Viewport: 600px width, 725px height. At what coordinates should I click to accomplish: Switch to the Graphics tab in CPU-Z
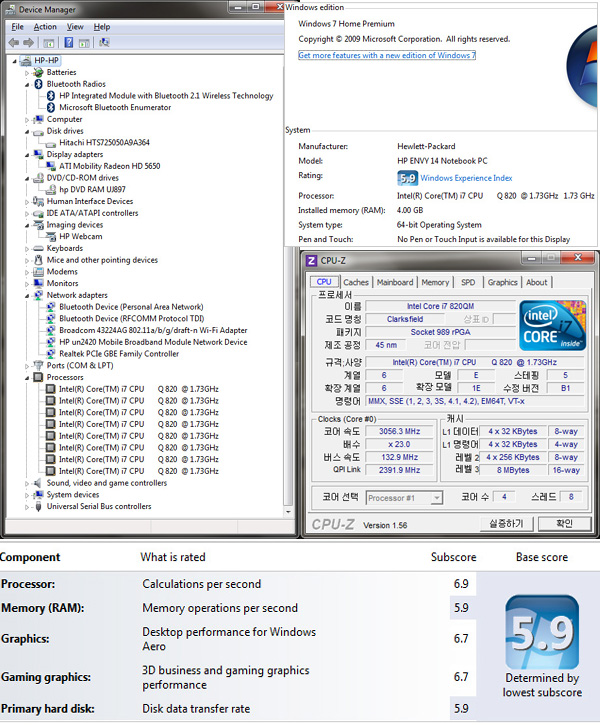coord(502,282)
